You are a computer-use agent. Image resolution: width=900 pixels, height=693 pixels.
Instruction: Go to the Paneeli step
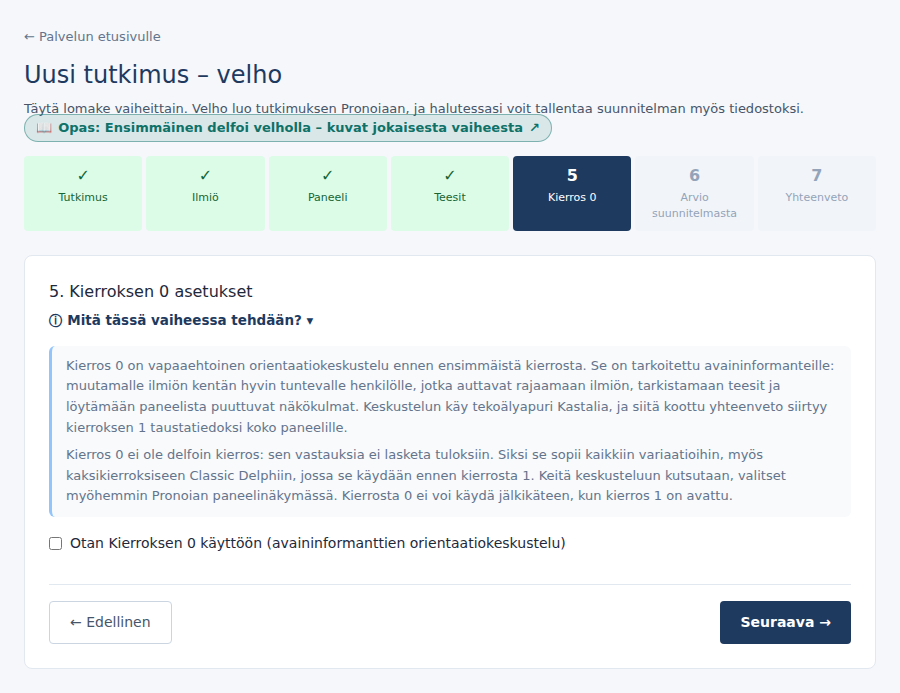coord(327,193)
